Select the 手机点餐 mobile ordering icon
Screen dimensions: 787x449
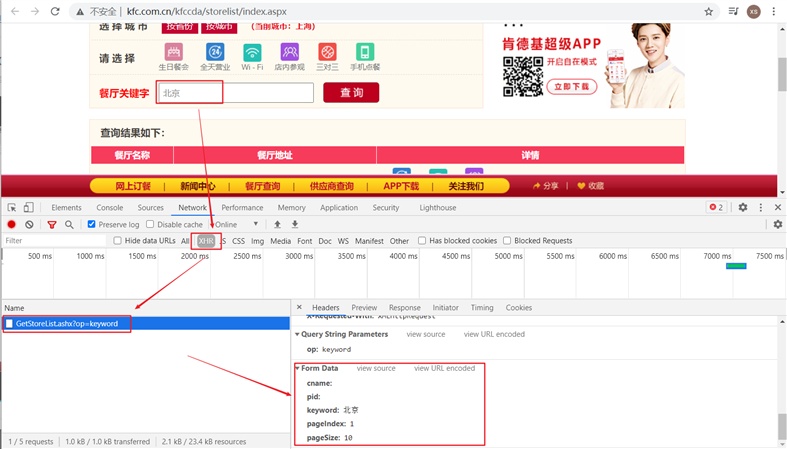(365, 52)
